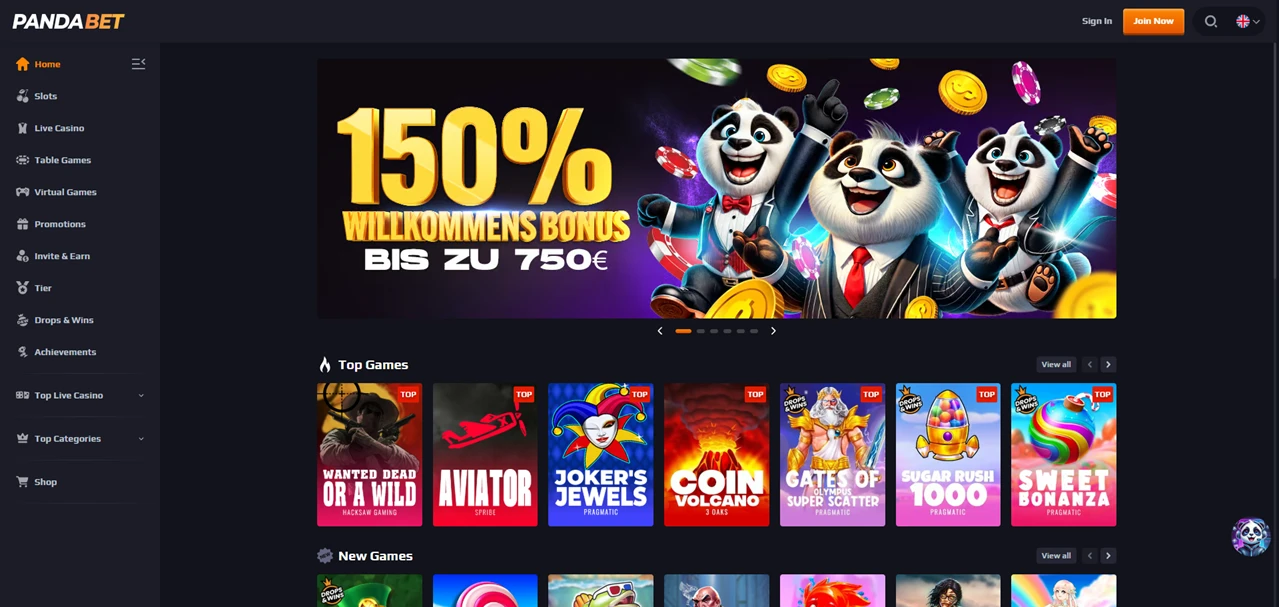Click the Live Casino icon
The width and height of the screenshot is (1279, 607).
pyautogui.click(x=22, y=128)
